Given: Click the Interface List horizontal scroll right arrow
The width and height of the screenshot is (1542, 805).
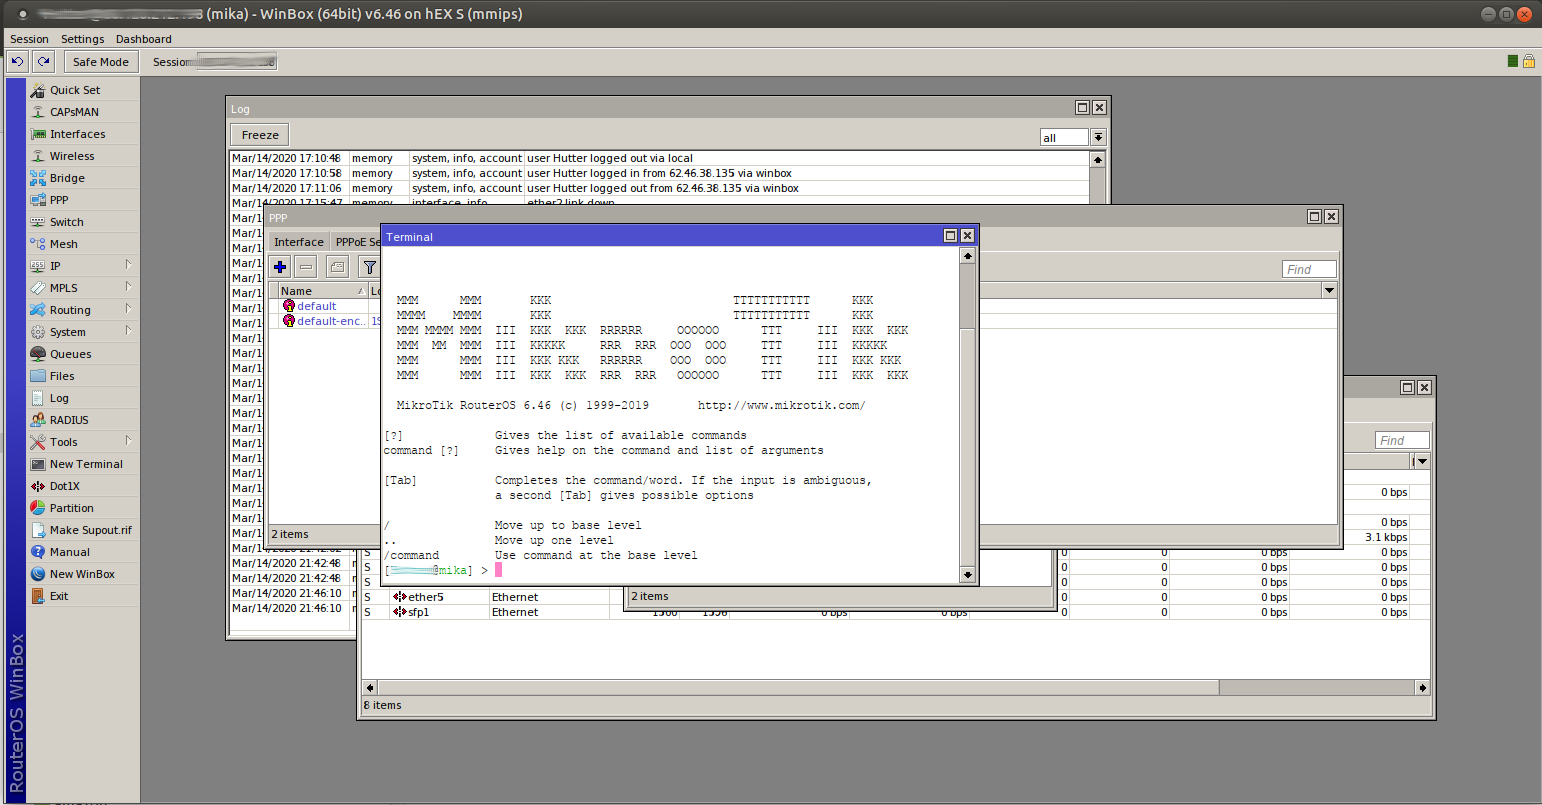Looking at the screenshot, I should tap(1422, 688).
